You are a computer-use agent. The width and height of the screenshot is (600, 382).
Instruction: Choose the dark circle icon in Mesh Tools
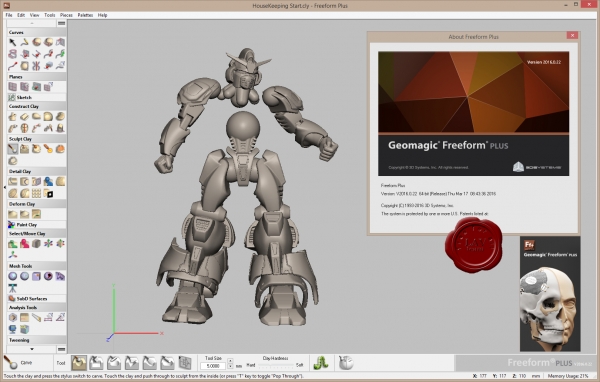coord(48,276)
